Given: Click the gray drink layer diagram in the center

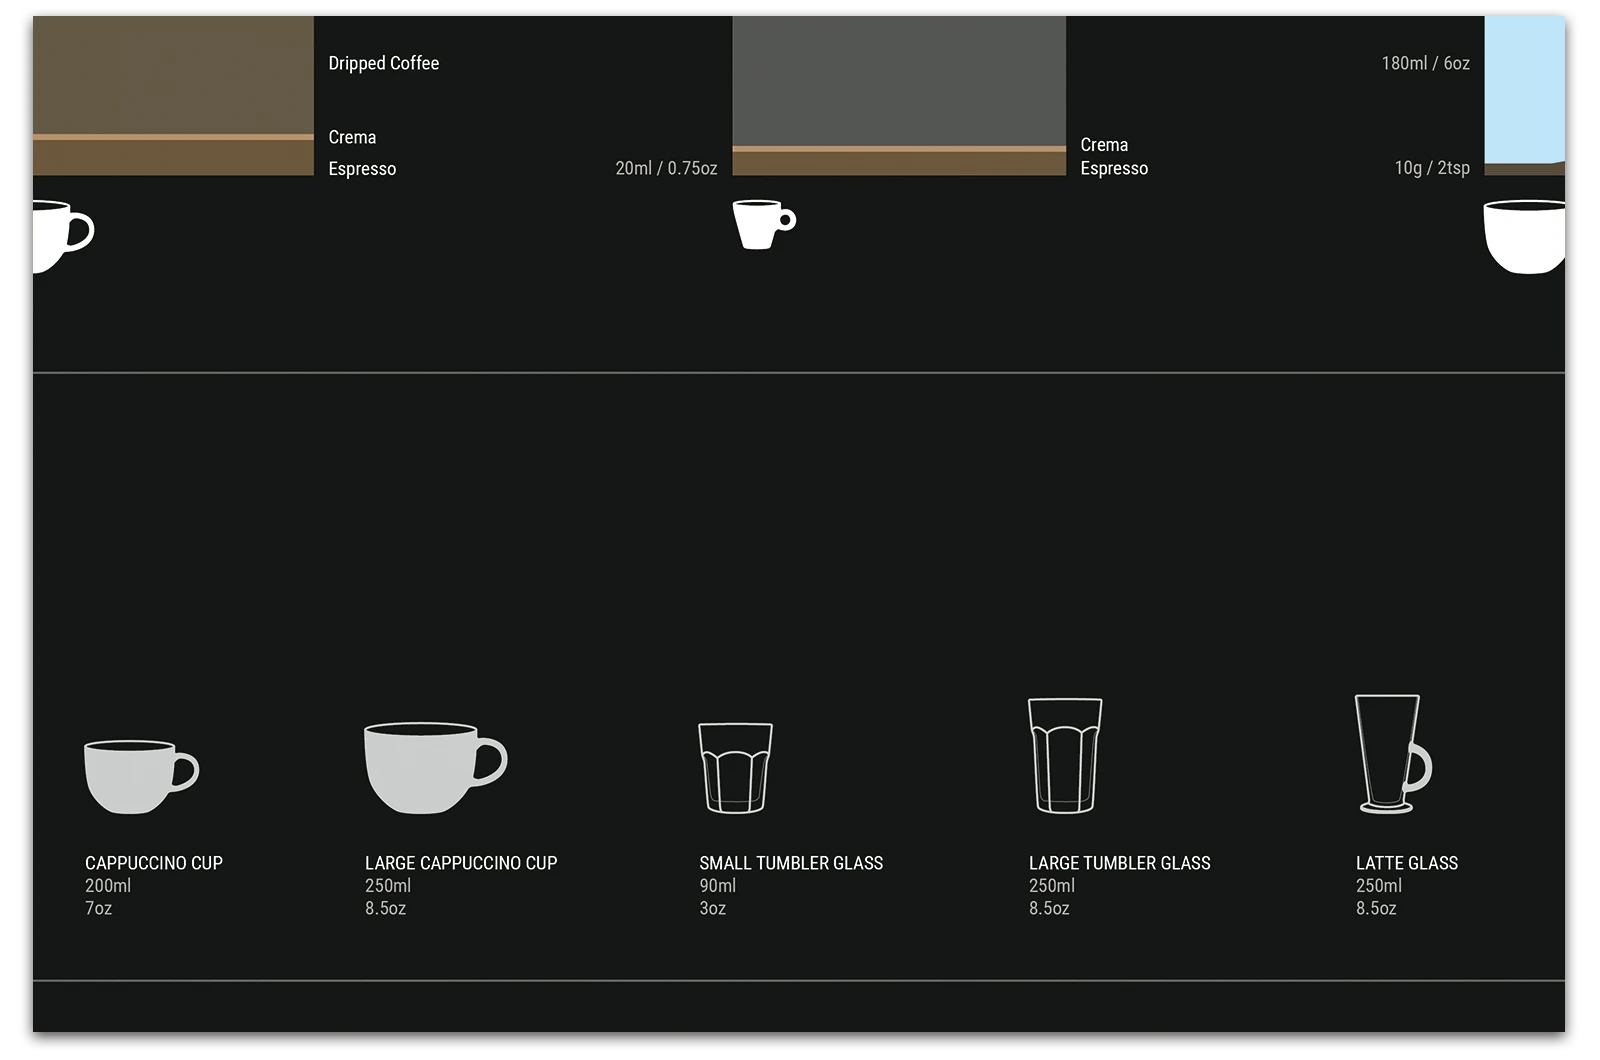Looking at the screenshot, I should tap(897, 80).
